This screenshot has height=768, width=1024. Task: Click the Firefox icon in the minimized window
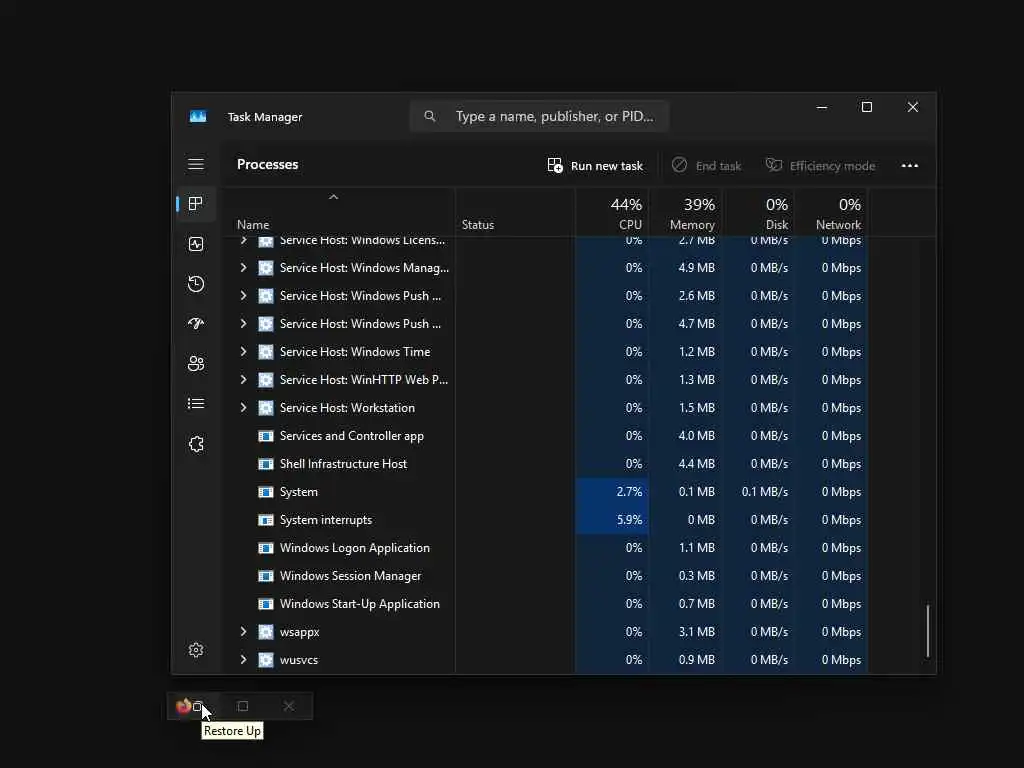[184, 706]
